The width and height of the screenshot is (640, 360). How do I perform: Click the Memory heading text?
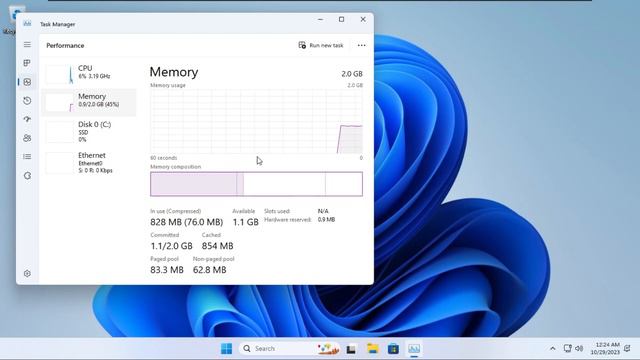[174, 72]
